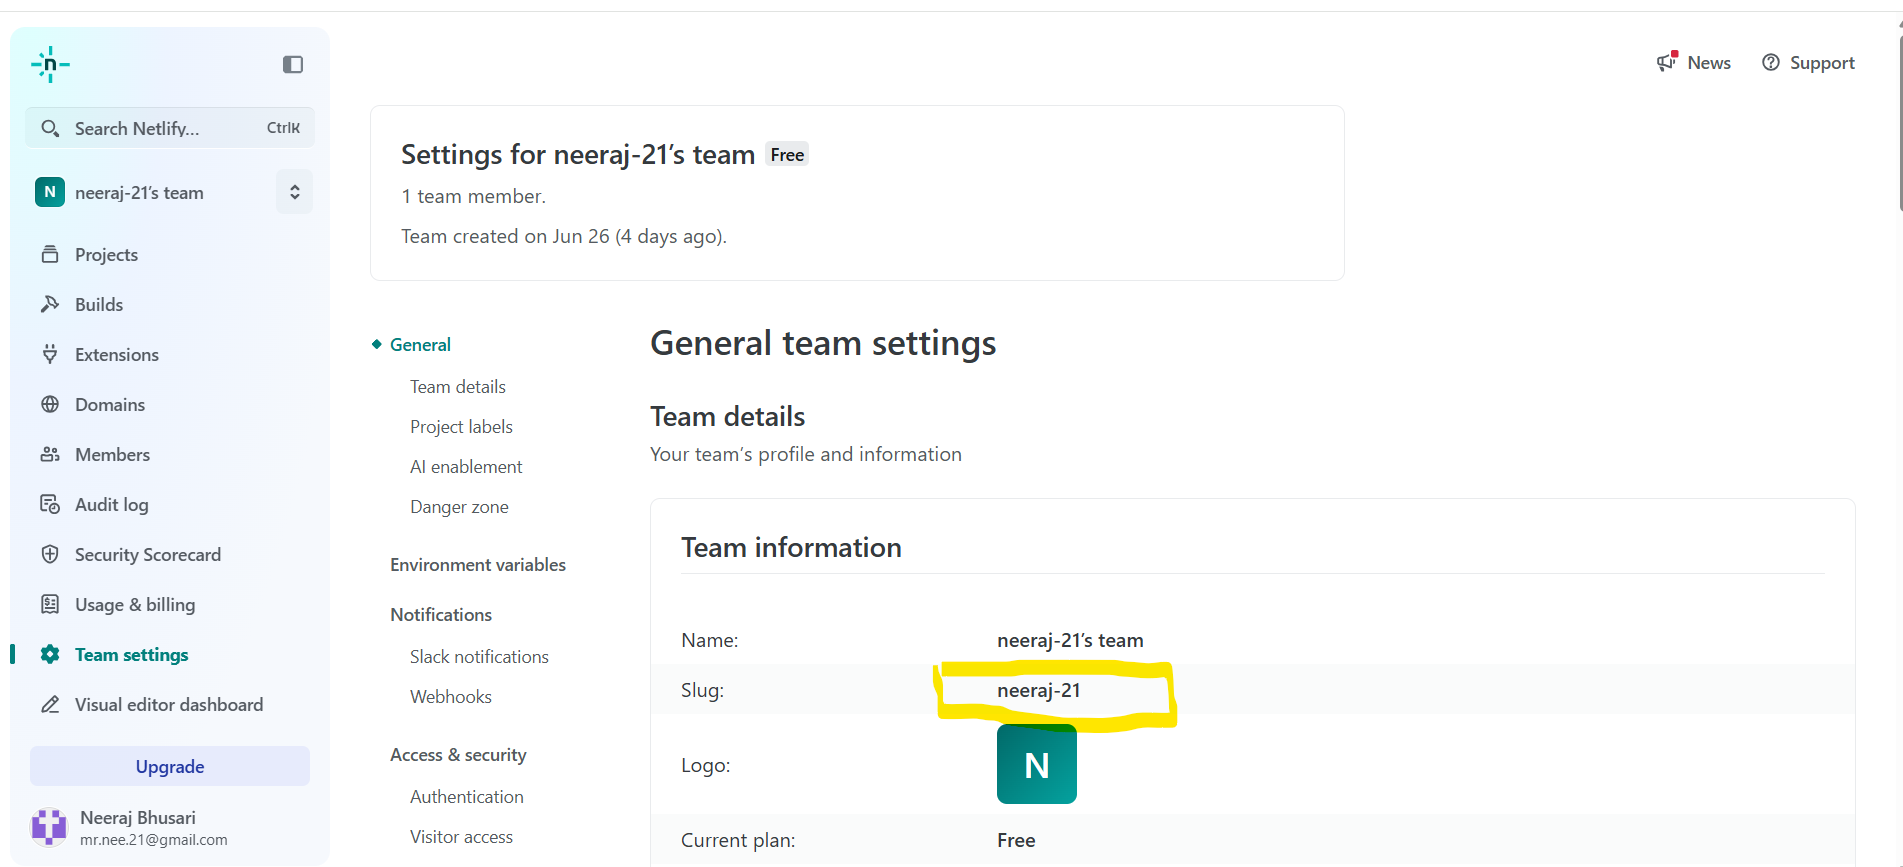Image resolution: width=1903 pixels, height=867 pixels.
Task: Click Current plan value Free
Action: tap(1016, 840)
